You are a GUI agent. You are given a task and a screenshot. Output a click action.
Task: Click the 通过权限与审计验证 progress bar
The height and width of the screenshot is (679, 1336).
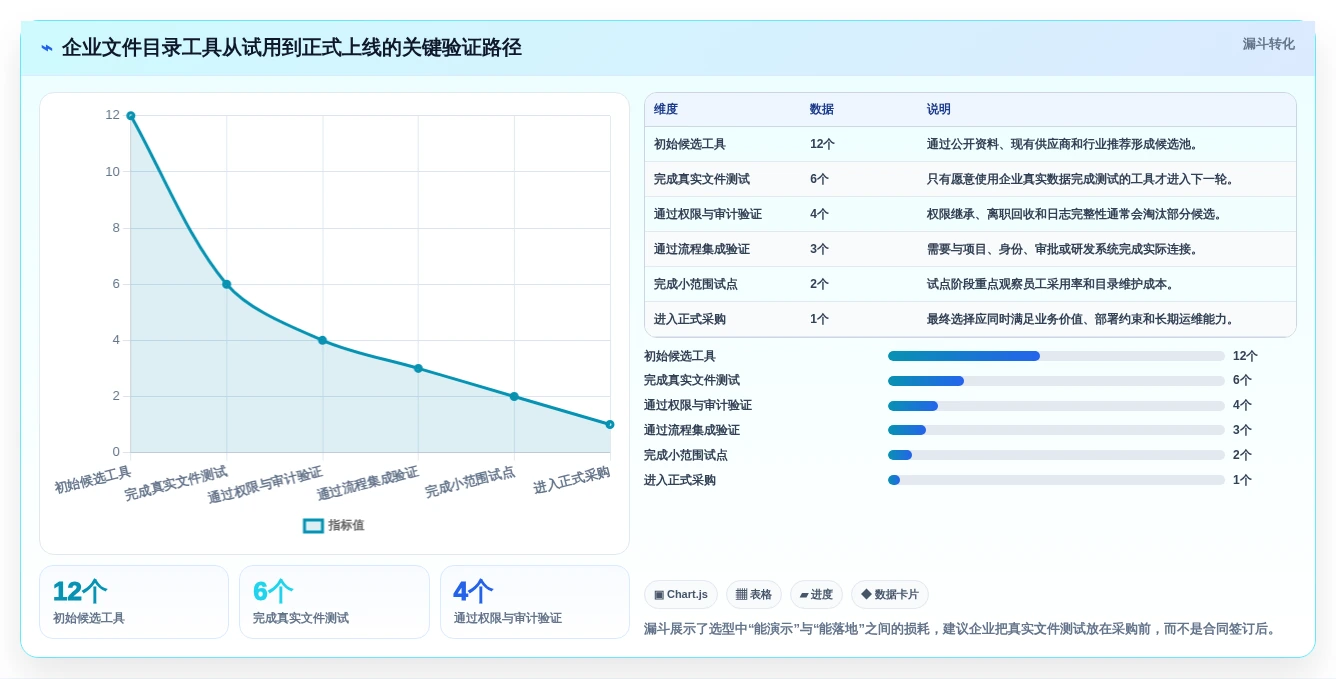(x=1056, y=406)
